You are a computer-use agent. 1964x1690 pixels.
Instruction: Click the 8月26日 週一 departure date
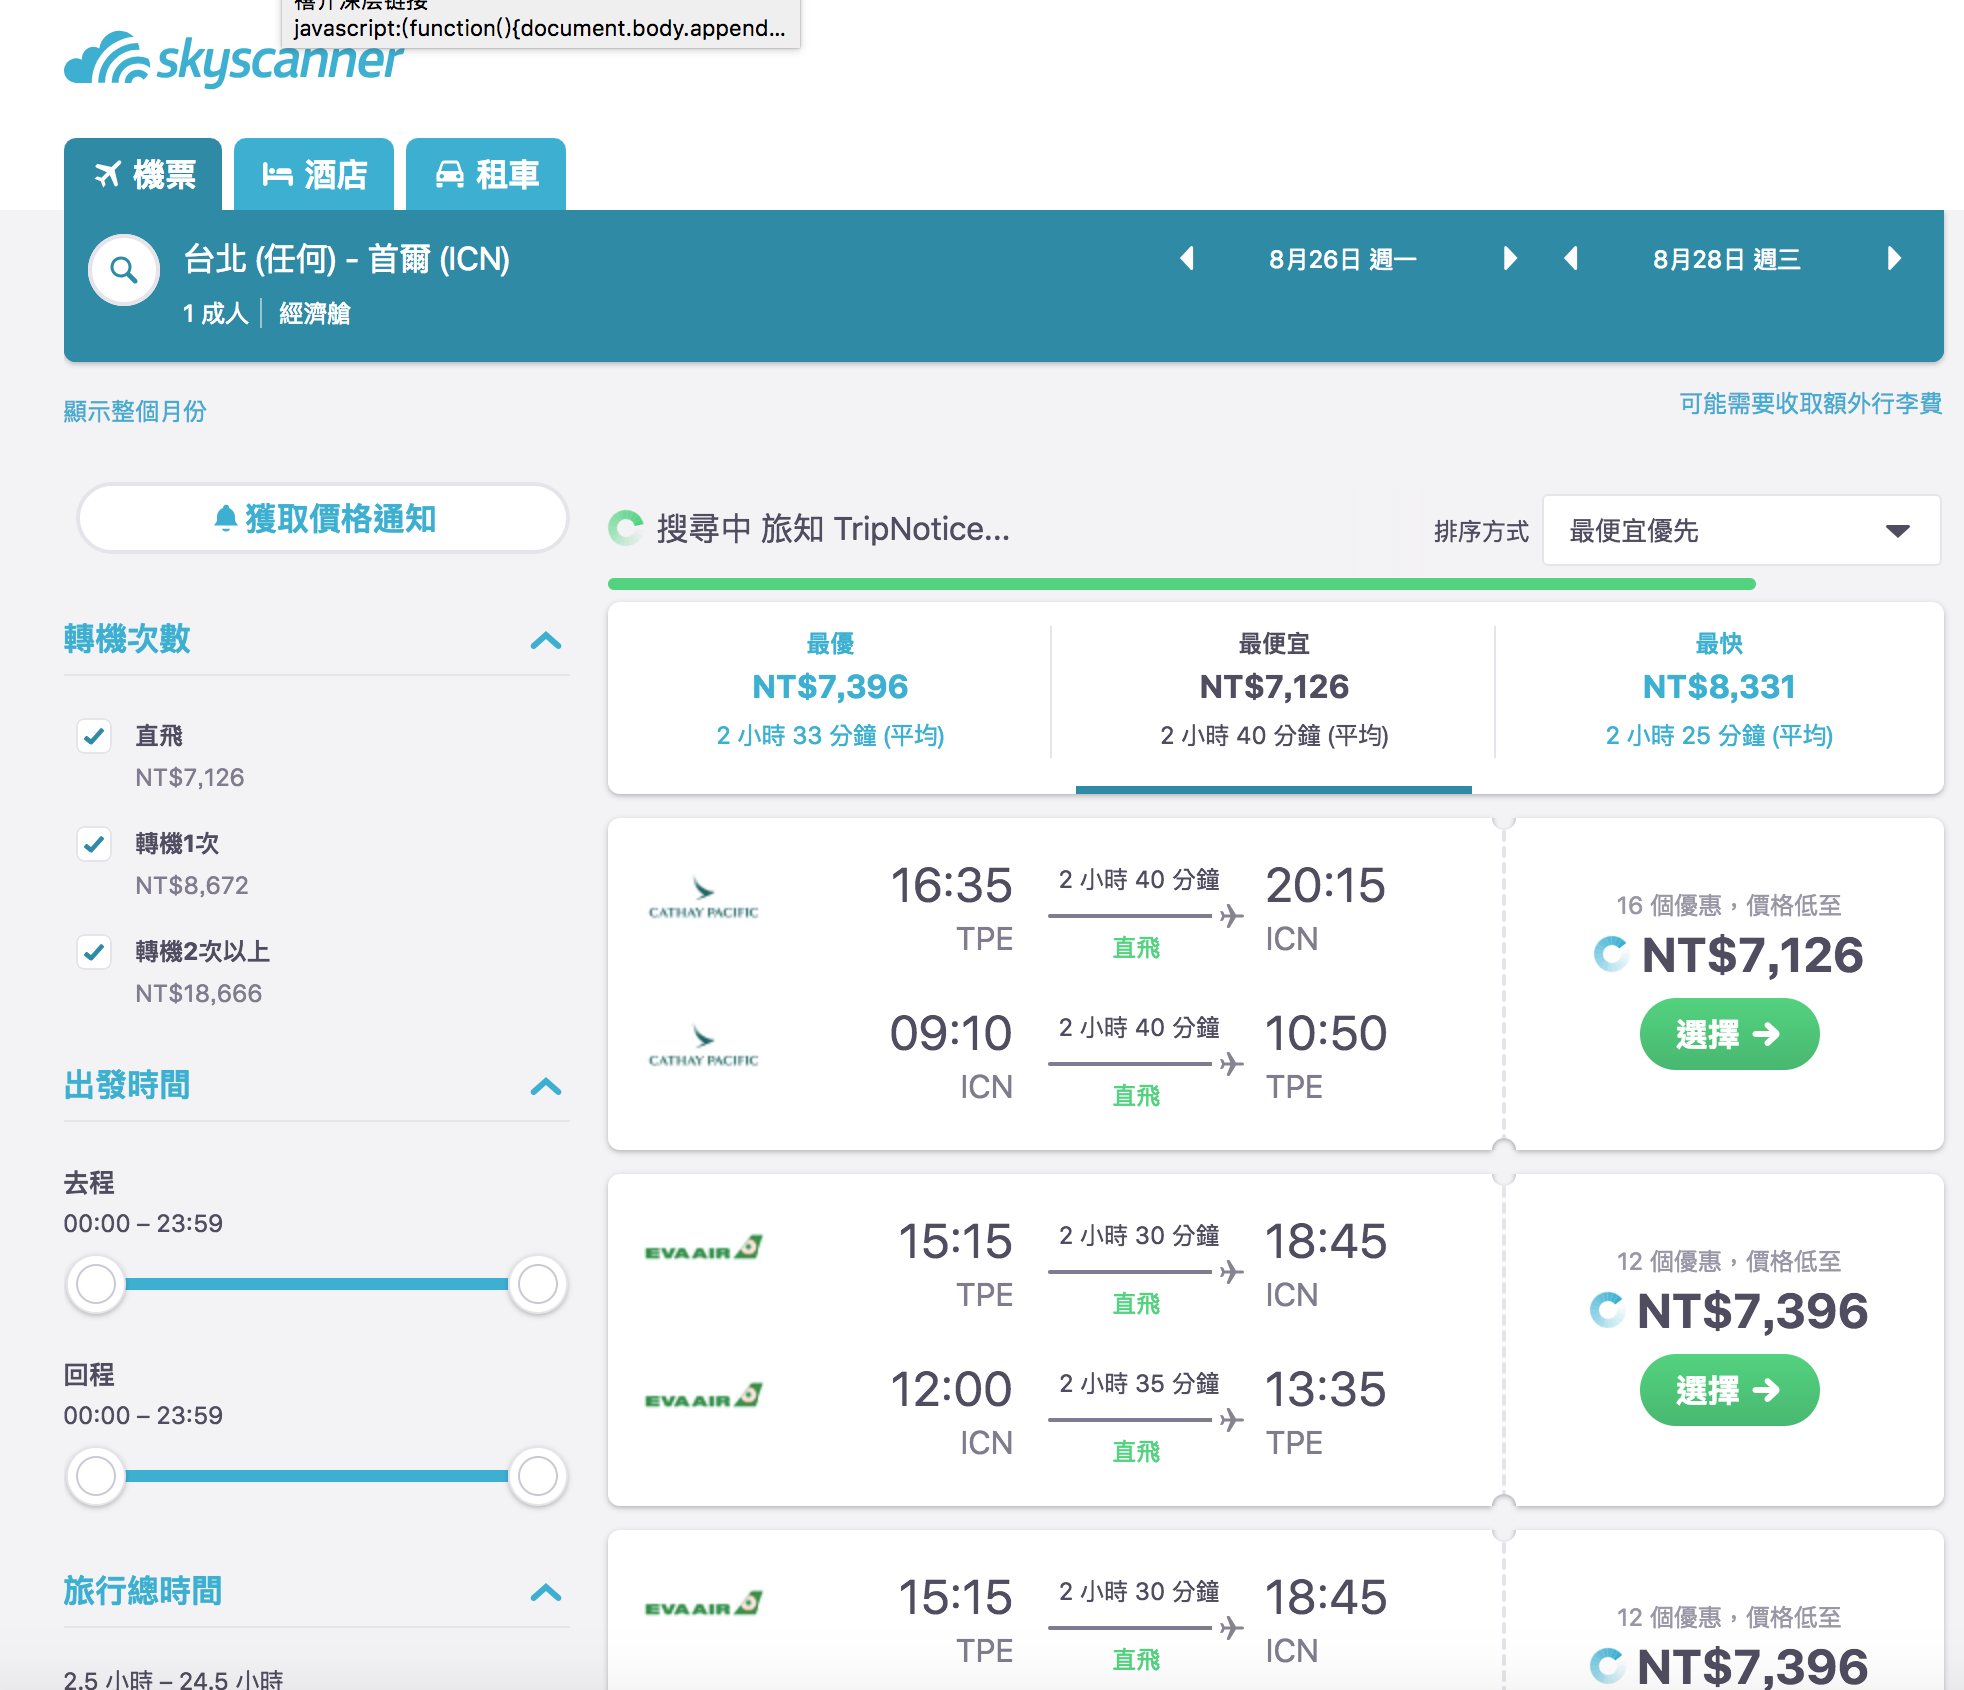[1343, 260]
